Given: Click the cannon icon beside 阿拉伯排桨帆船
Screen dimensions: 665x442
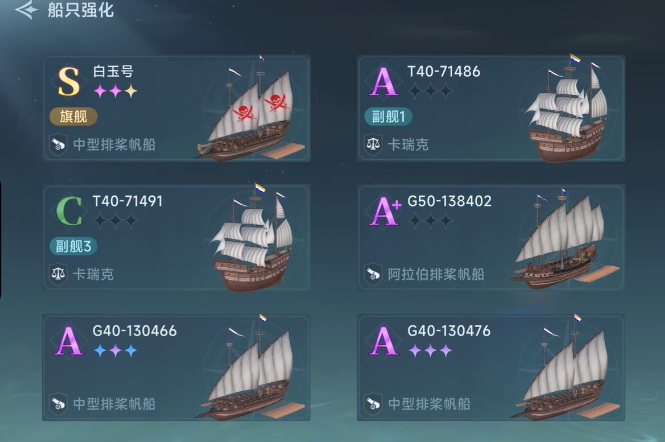Looking at the screenshot, I should [x=373, y=273].
